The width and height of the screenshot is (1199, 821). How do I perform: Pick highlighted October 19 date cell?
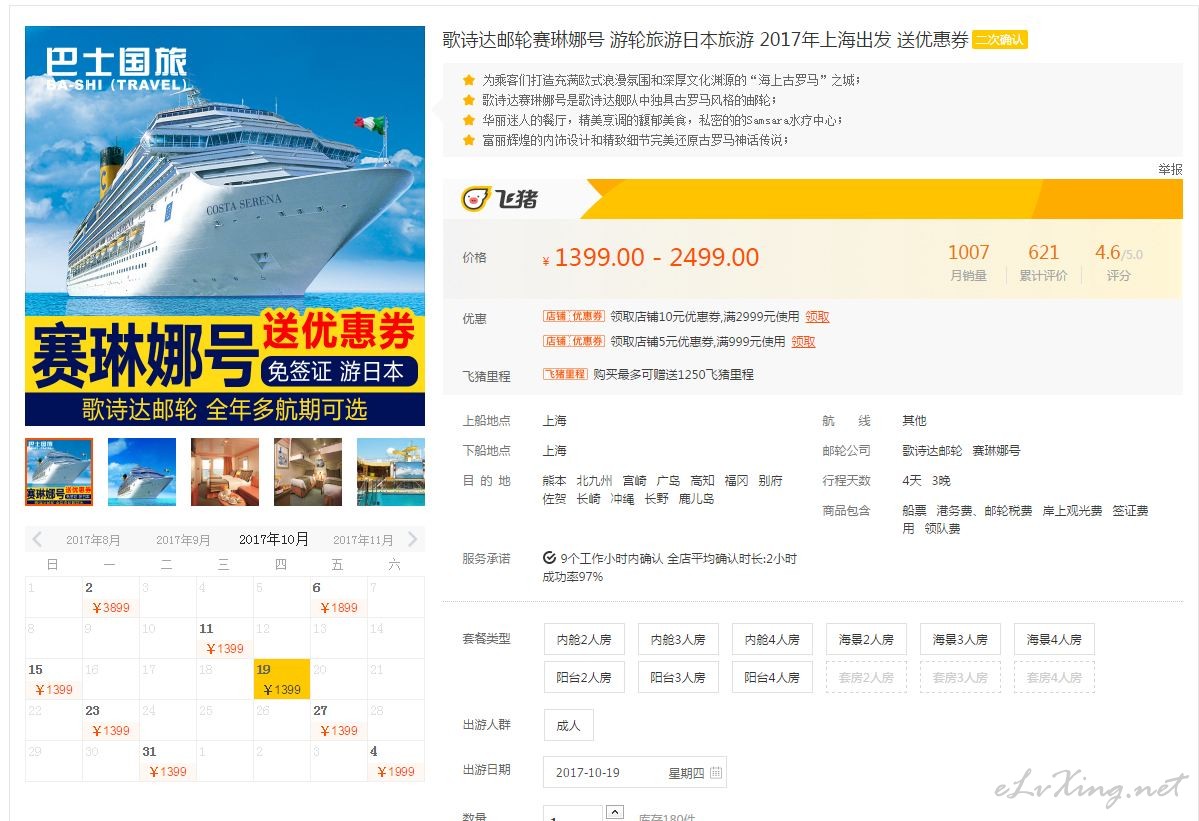pyautogui.click(x=281, y=679)
